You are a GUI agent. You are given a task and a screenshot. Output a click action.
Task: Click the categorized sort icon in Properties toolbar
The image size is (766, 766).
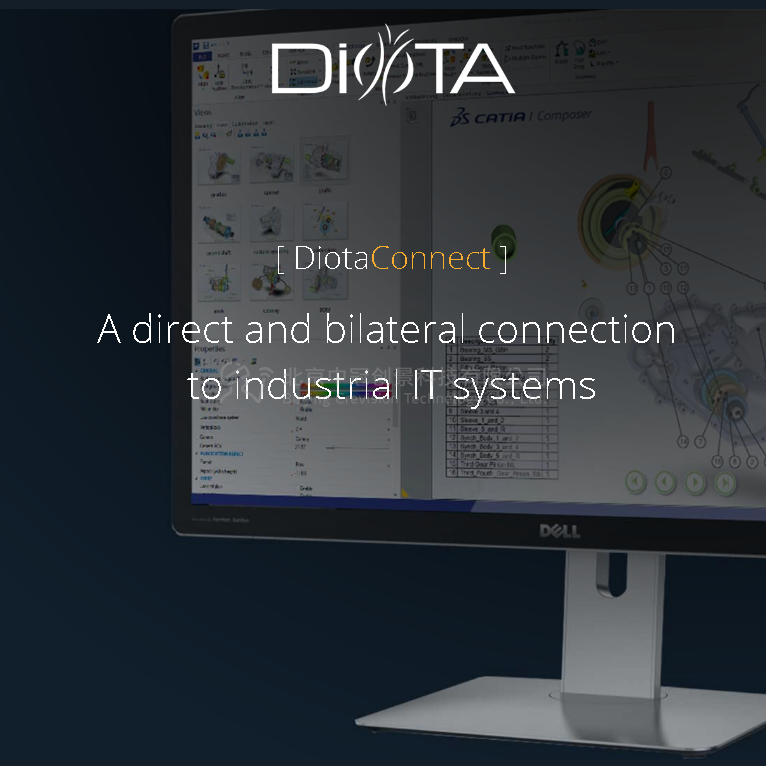tap(197, 362)
